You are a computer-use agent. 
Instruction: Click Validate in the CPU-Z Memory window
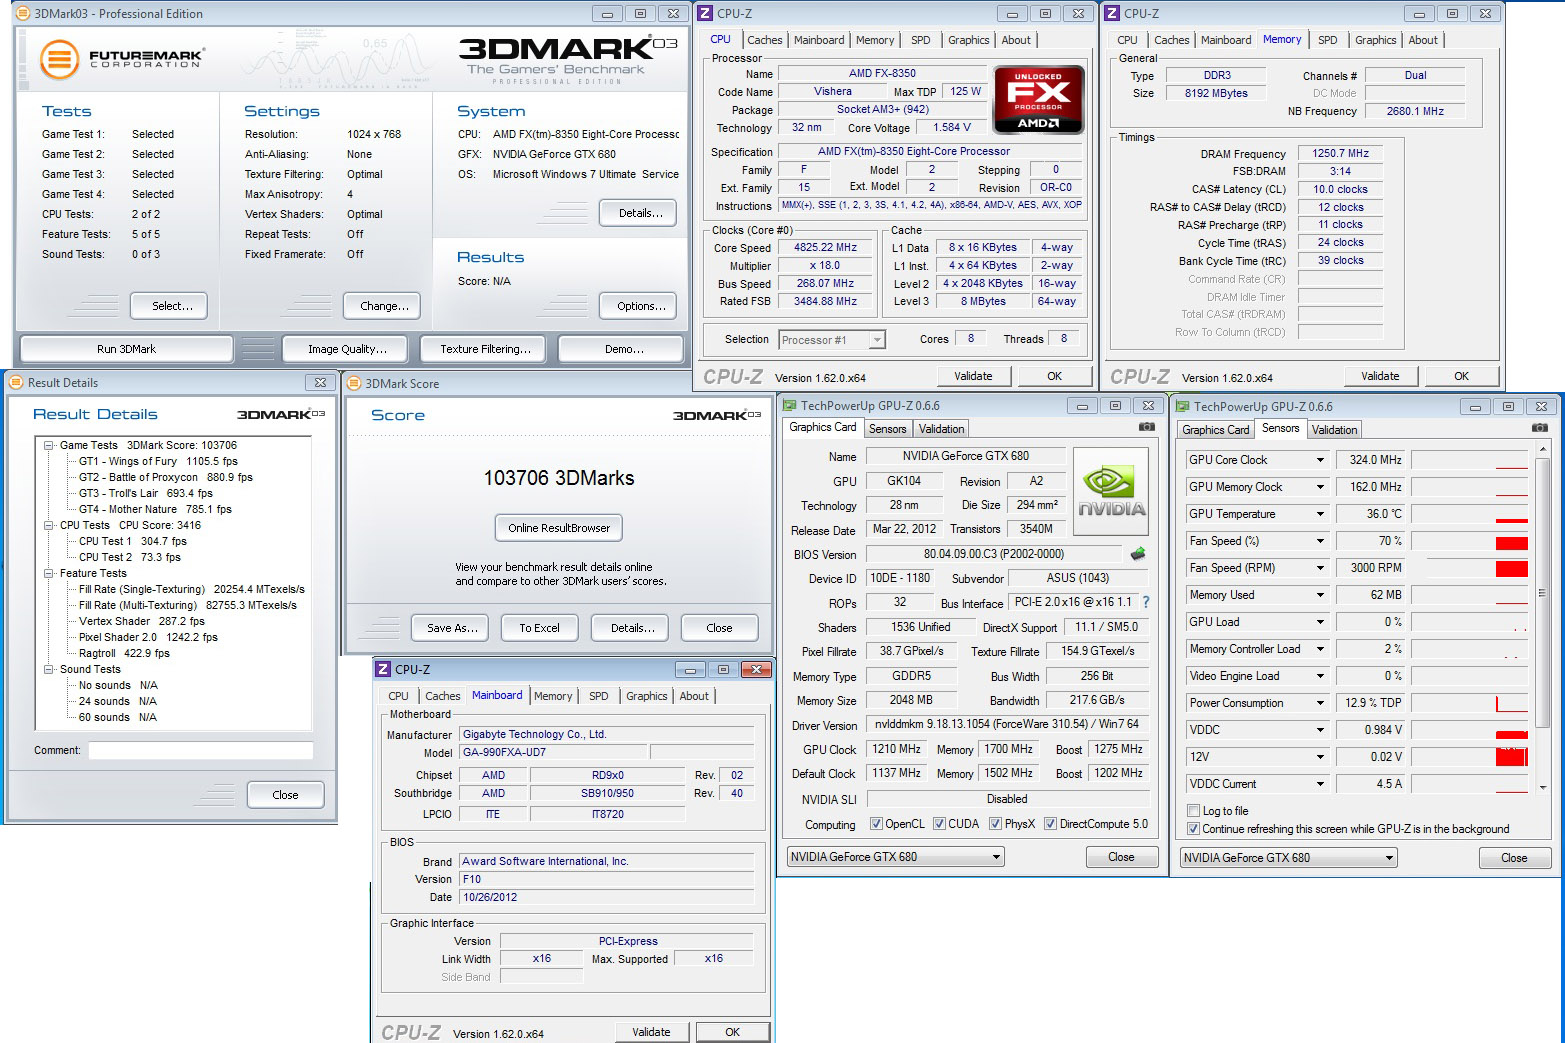(x=1380, y=376)
